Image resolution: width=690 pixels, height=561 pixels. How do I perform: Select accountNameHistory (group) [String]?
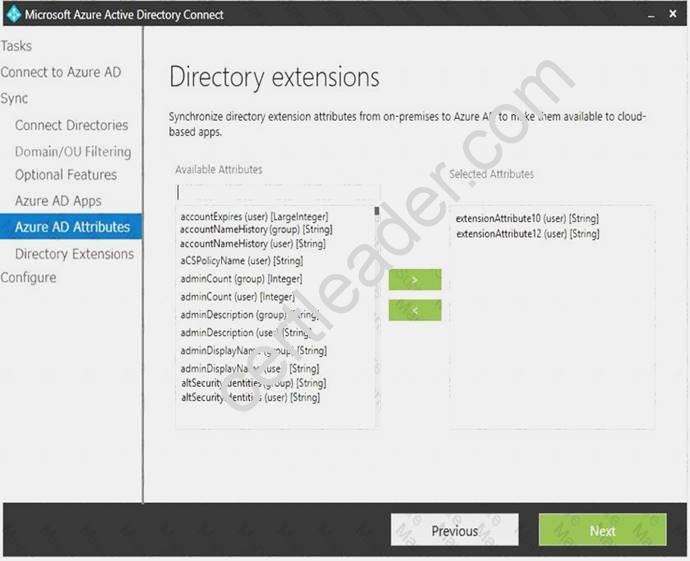click(x=256, y=229)
